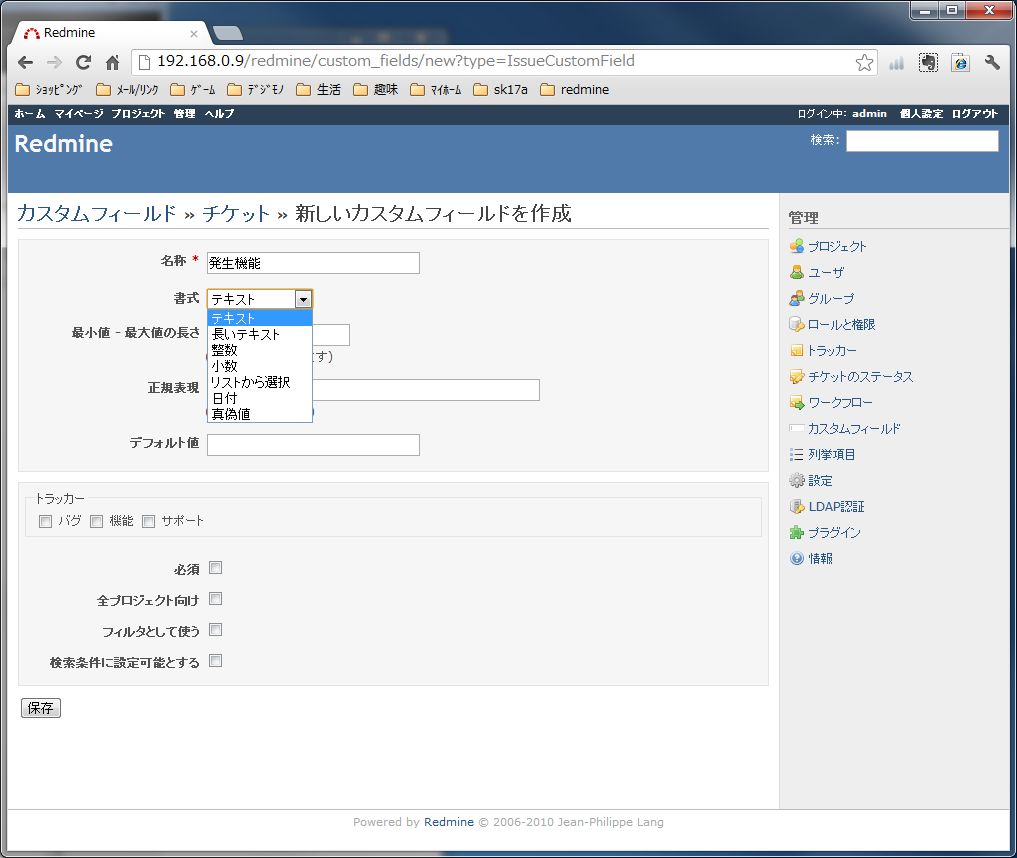The width and height of the screenshot is (1017, 858).
Task: Check the バグ tracker checkbox
Action: coord(45,521)
